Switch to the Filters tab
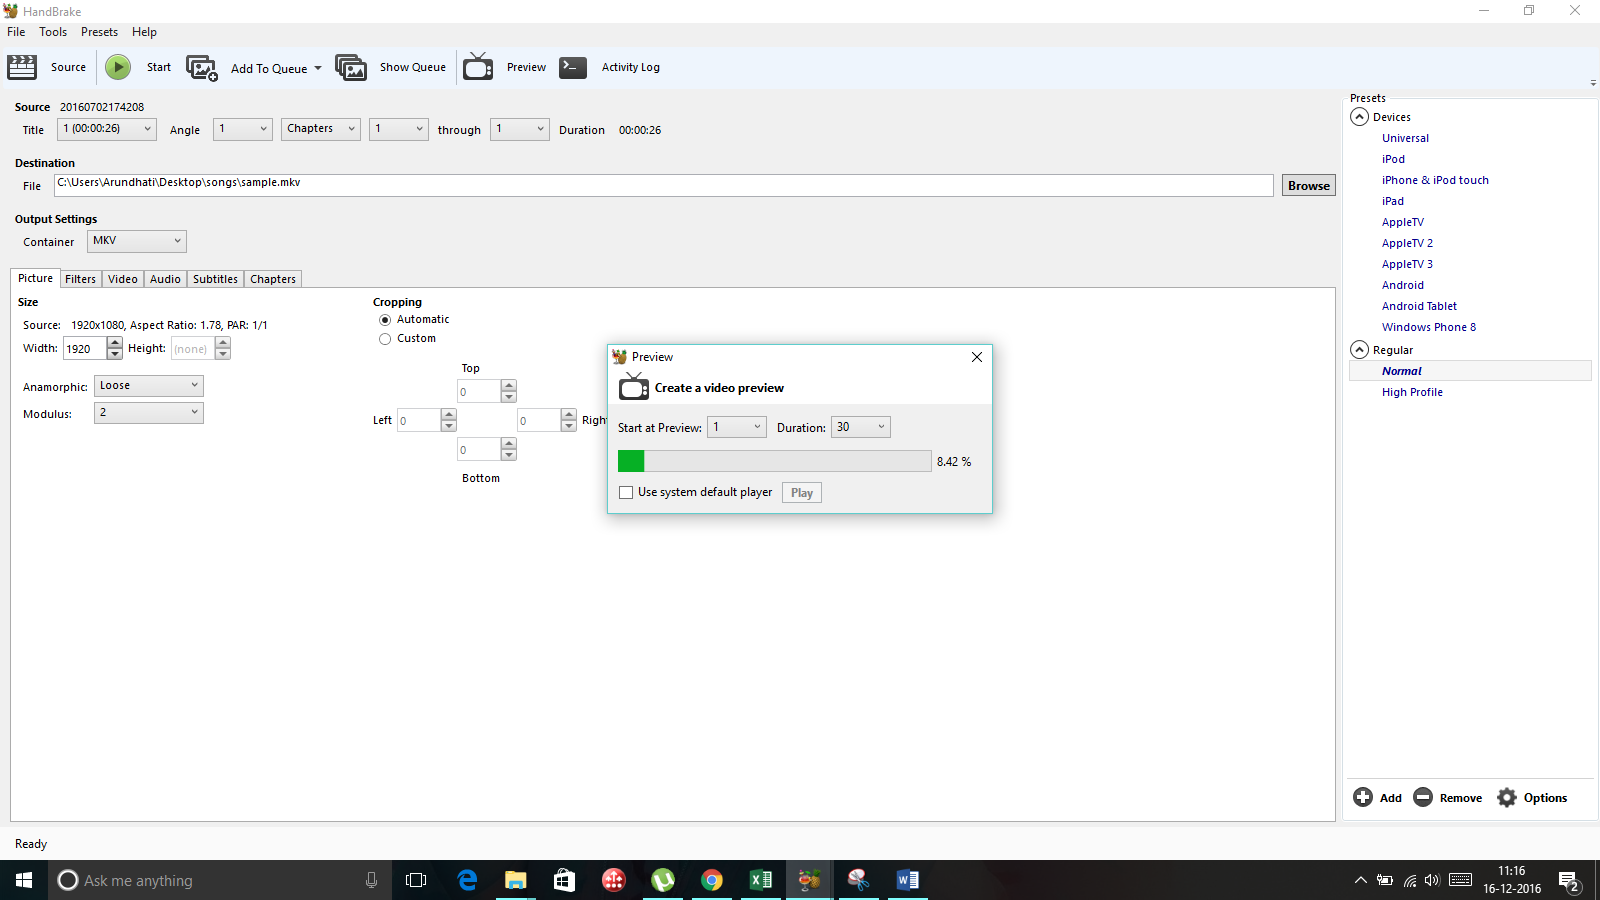 pyautogui.click(x=81, y=279)
